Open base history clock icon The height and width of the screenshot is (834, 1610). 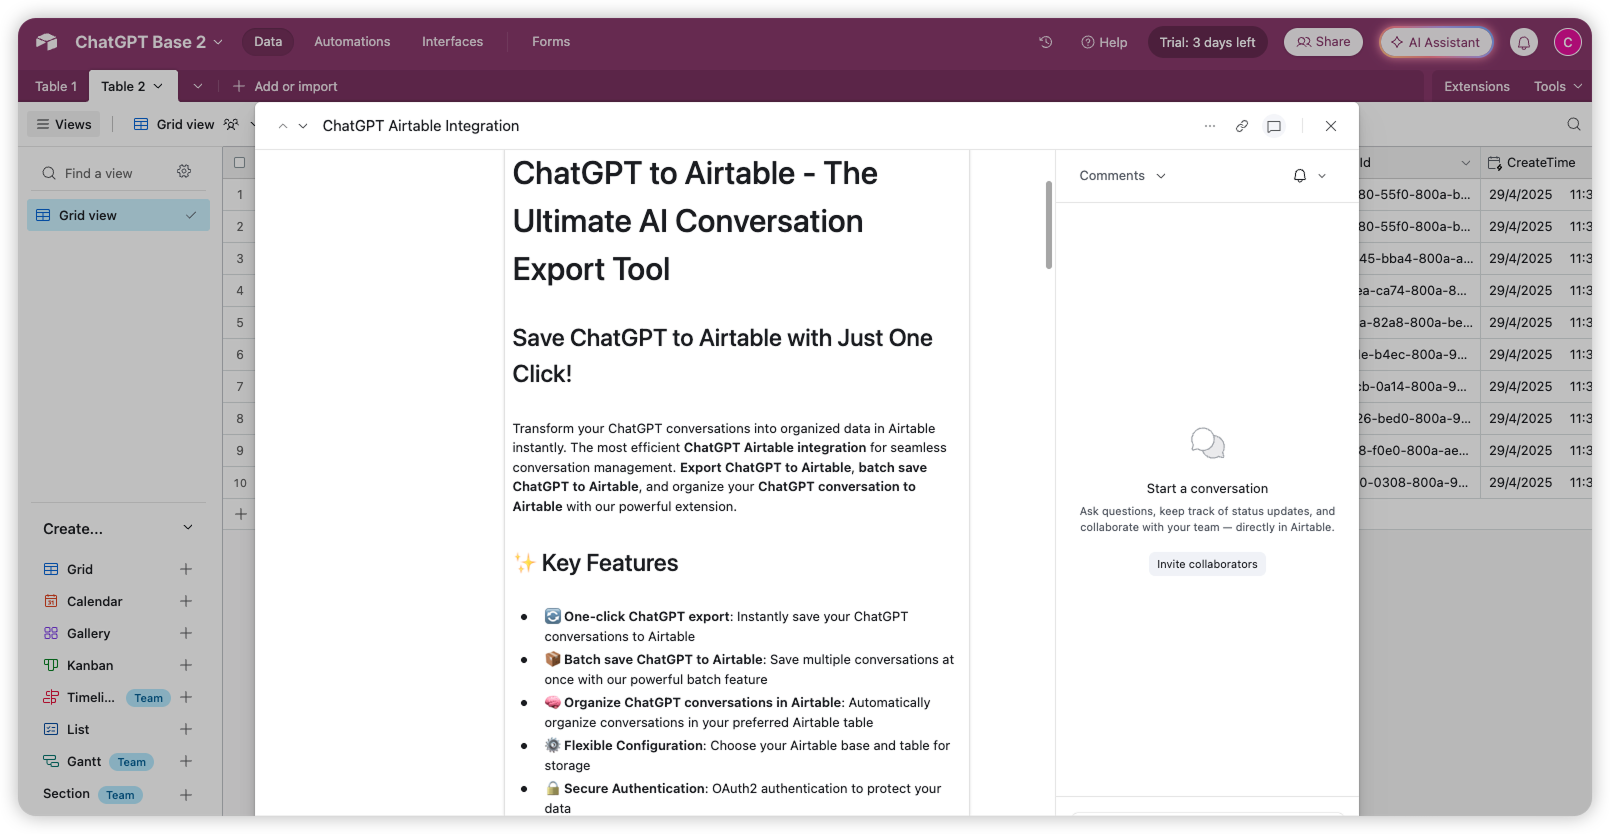[1046, 42]
